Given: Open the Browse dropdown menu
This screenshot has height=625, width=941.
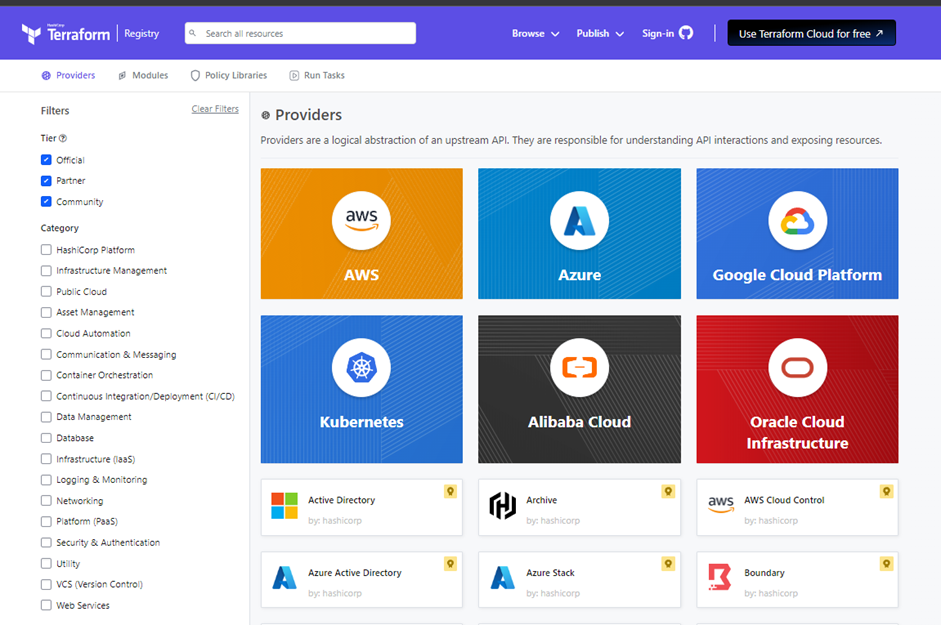Looking at the screenshot, I should (x=535, y=34).
